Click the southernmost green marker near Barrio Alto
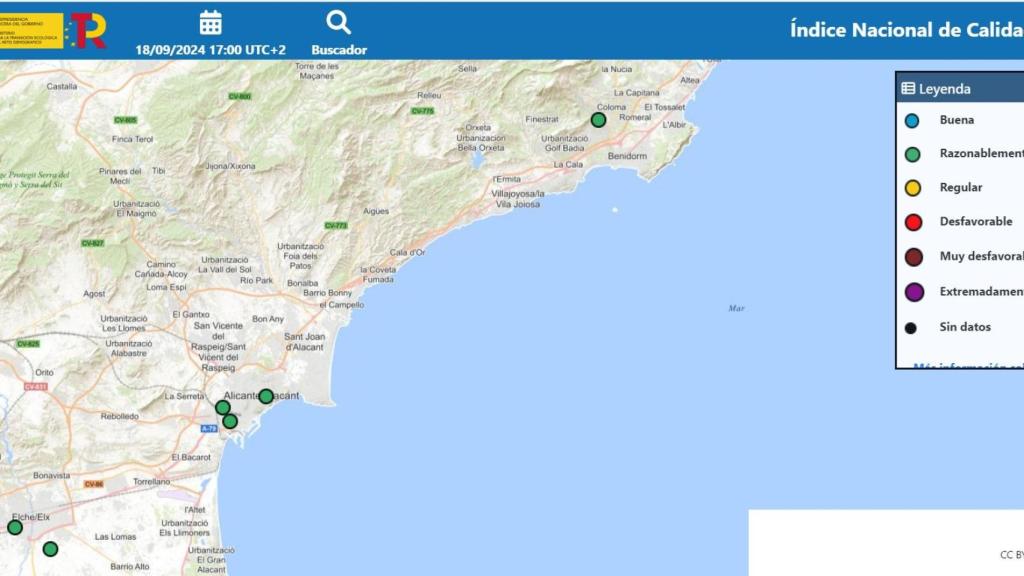The width and height of the screenshot is (1024, 576). click(49, 549)
